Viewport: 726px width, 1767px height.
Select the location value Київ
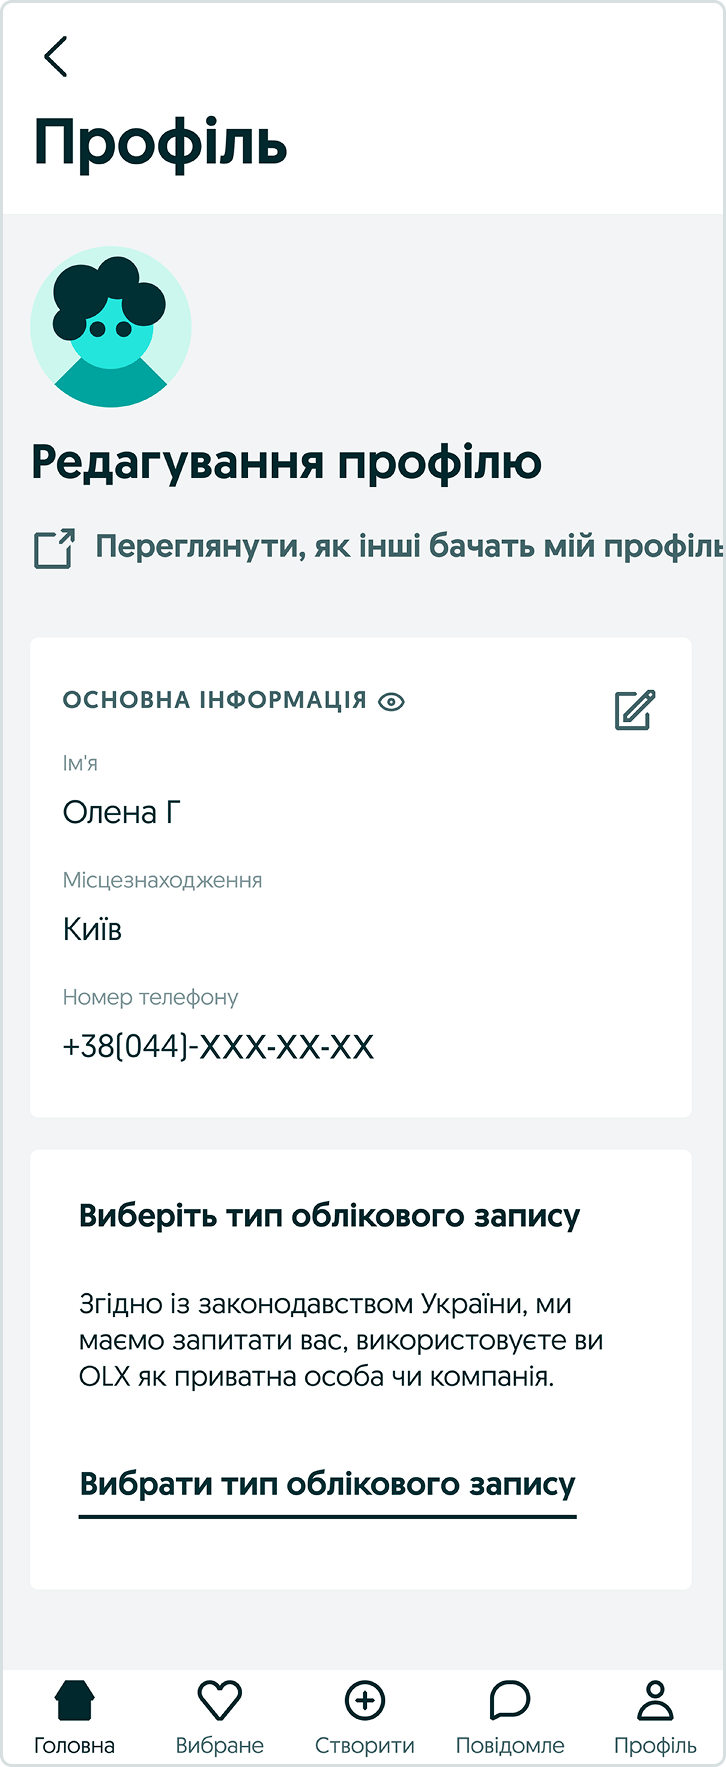point(92,929)
